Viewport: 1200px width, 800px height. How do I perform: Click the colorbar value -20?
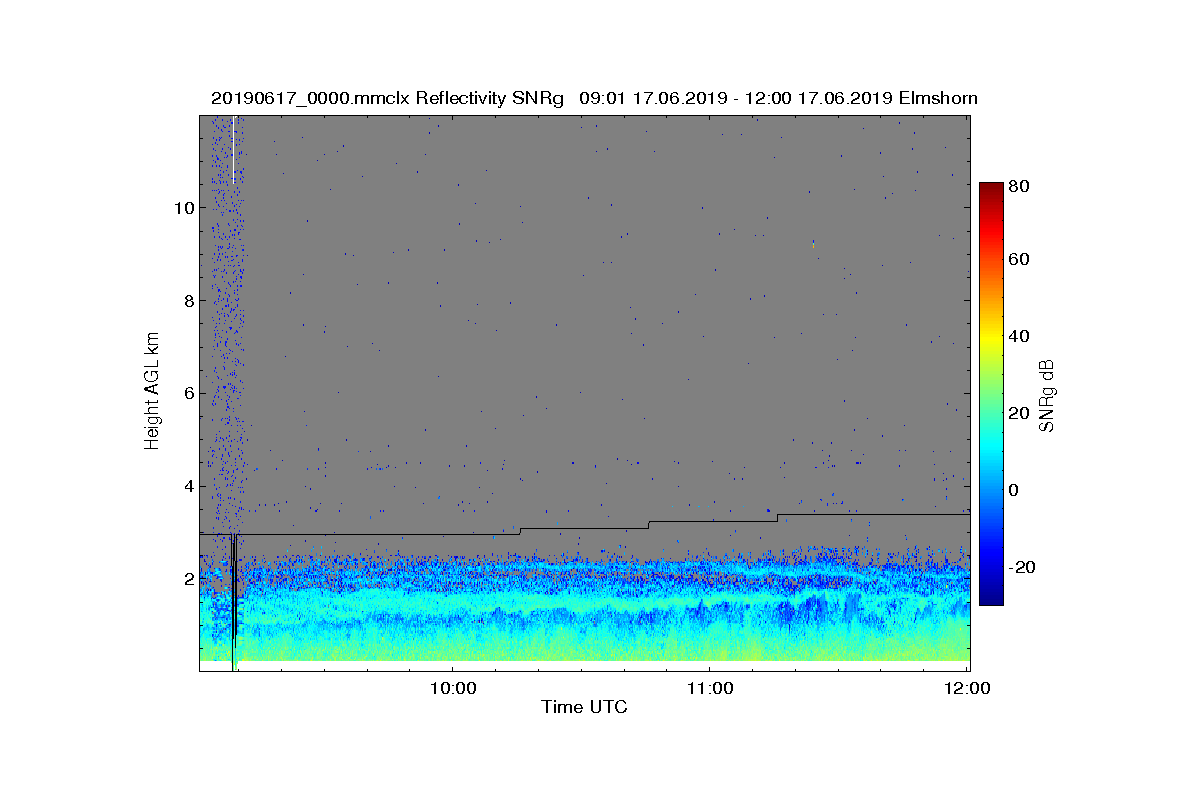click(1022, 567)
